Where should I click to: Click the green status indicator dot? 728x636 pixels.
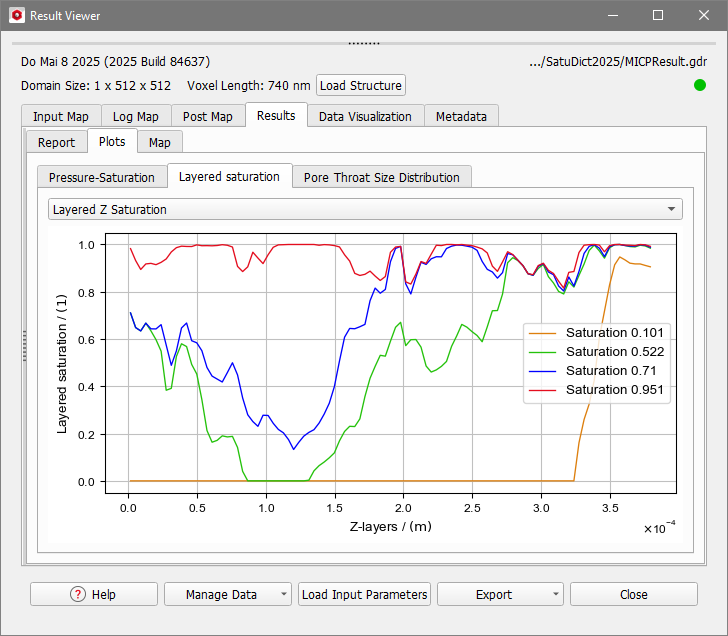[x=700, y=85]
